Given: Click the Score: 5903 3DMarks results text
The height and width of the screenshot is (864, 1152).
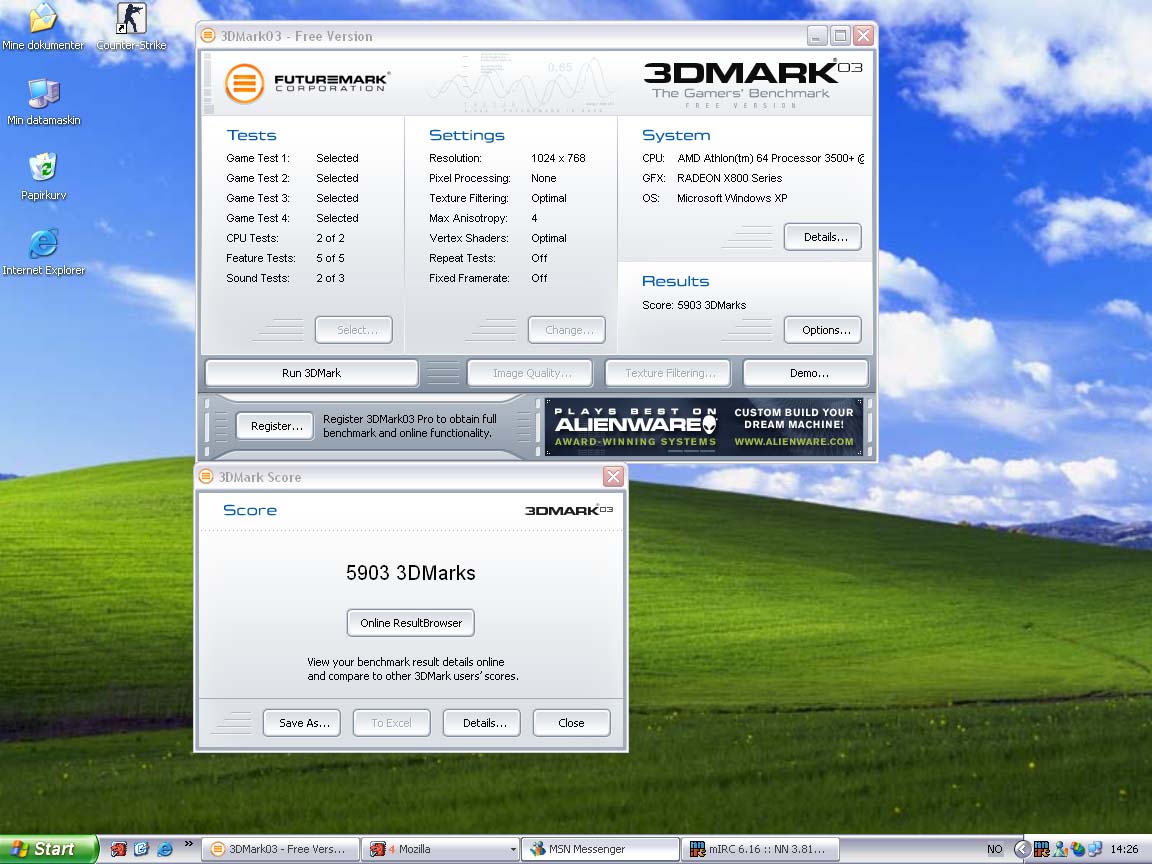Looking at the screenshot, I should coord(694,305).
